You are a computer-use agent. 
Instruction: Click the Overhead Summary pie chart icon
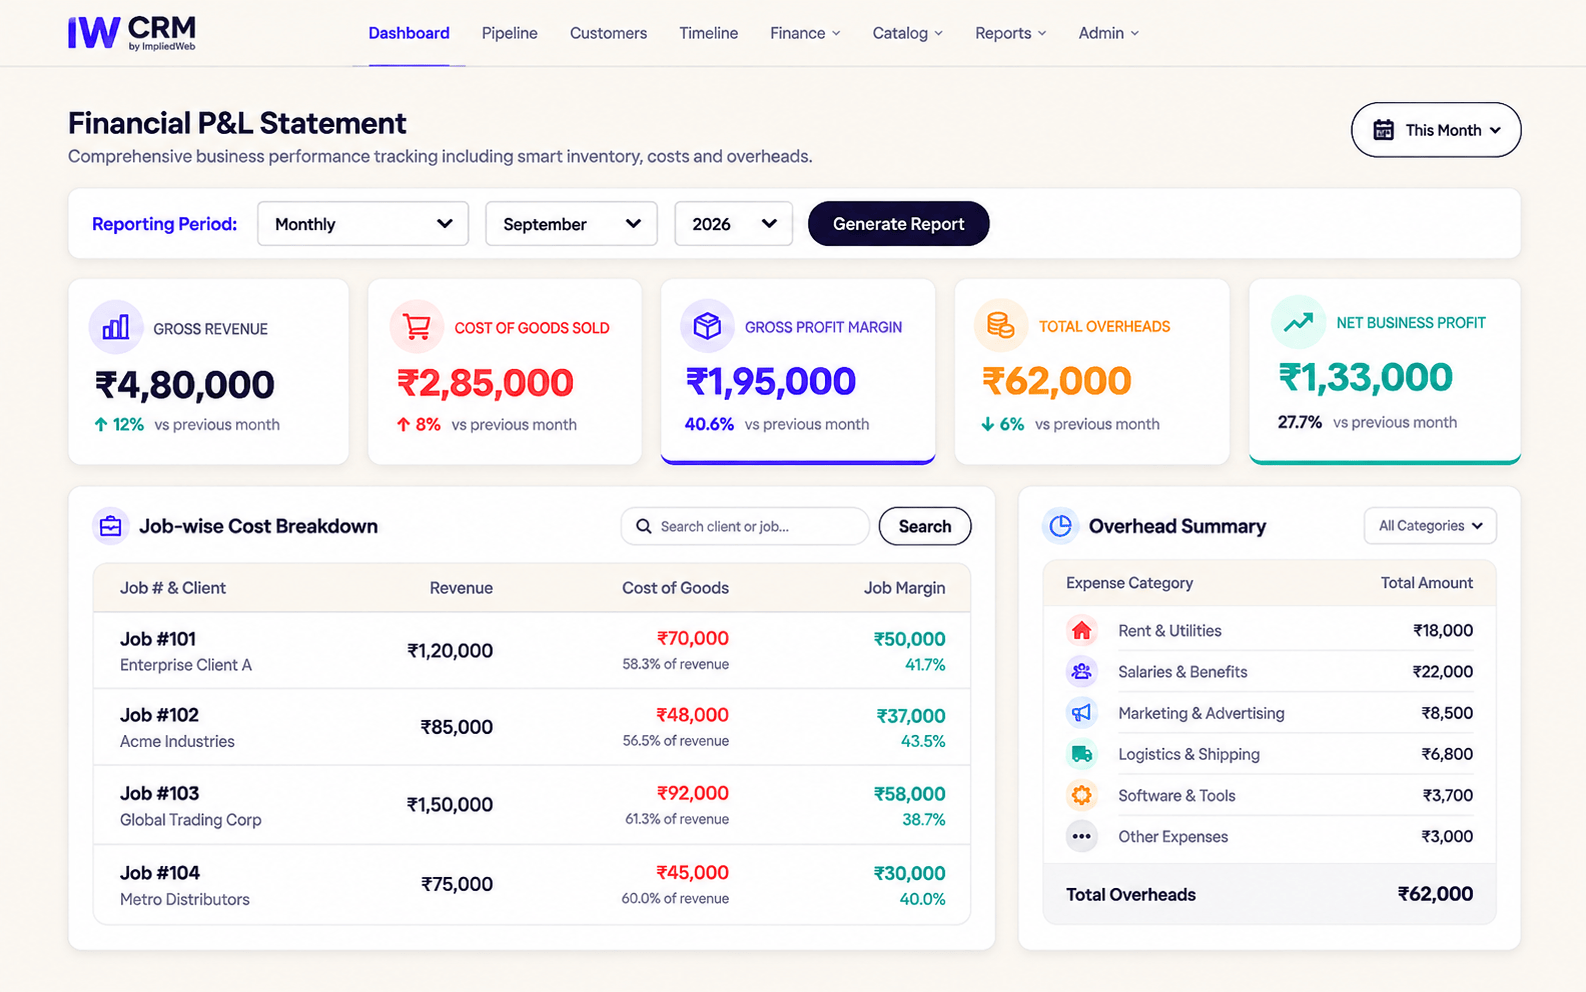coord(1061,525)
